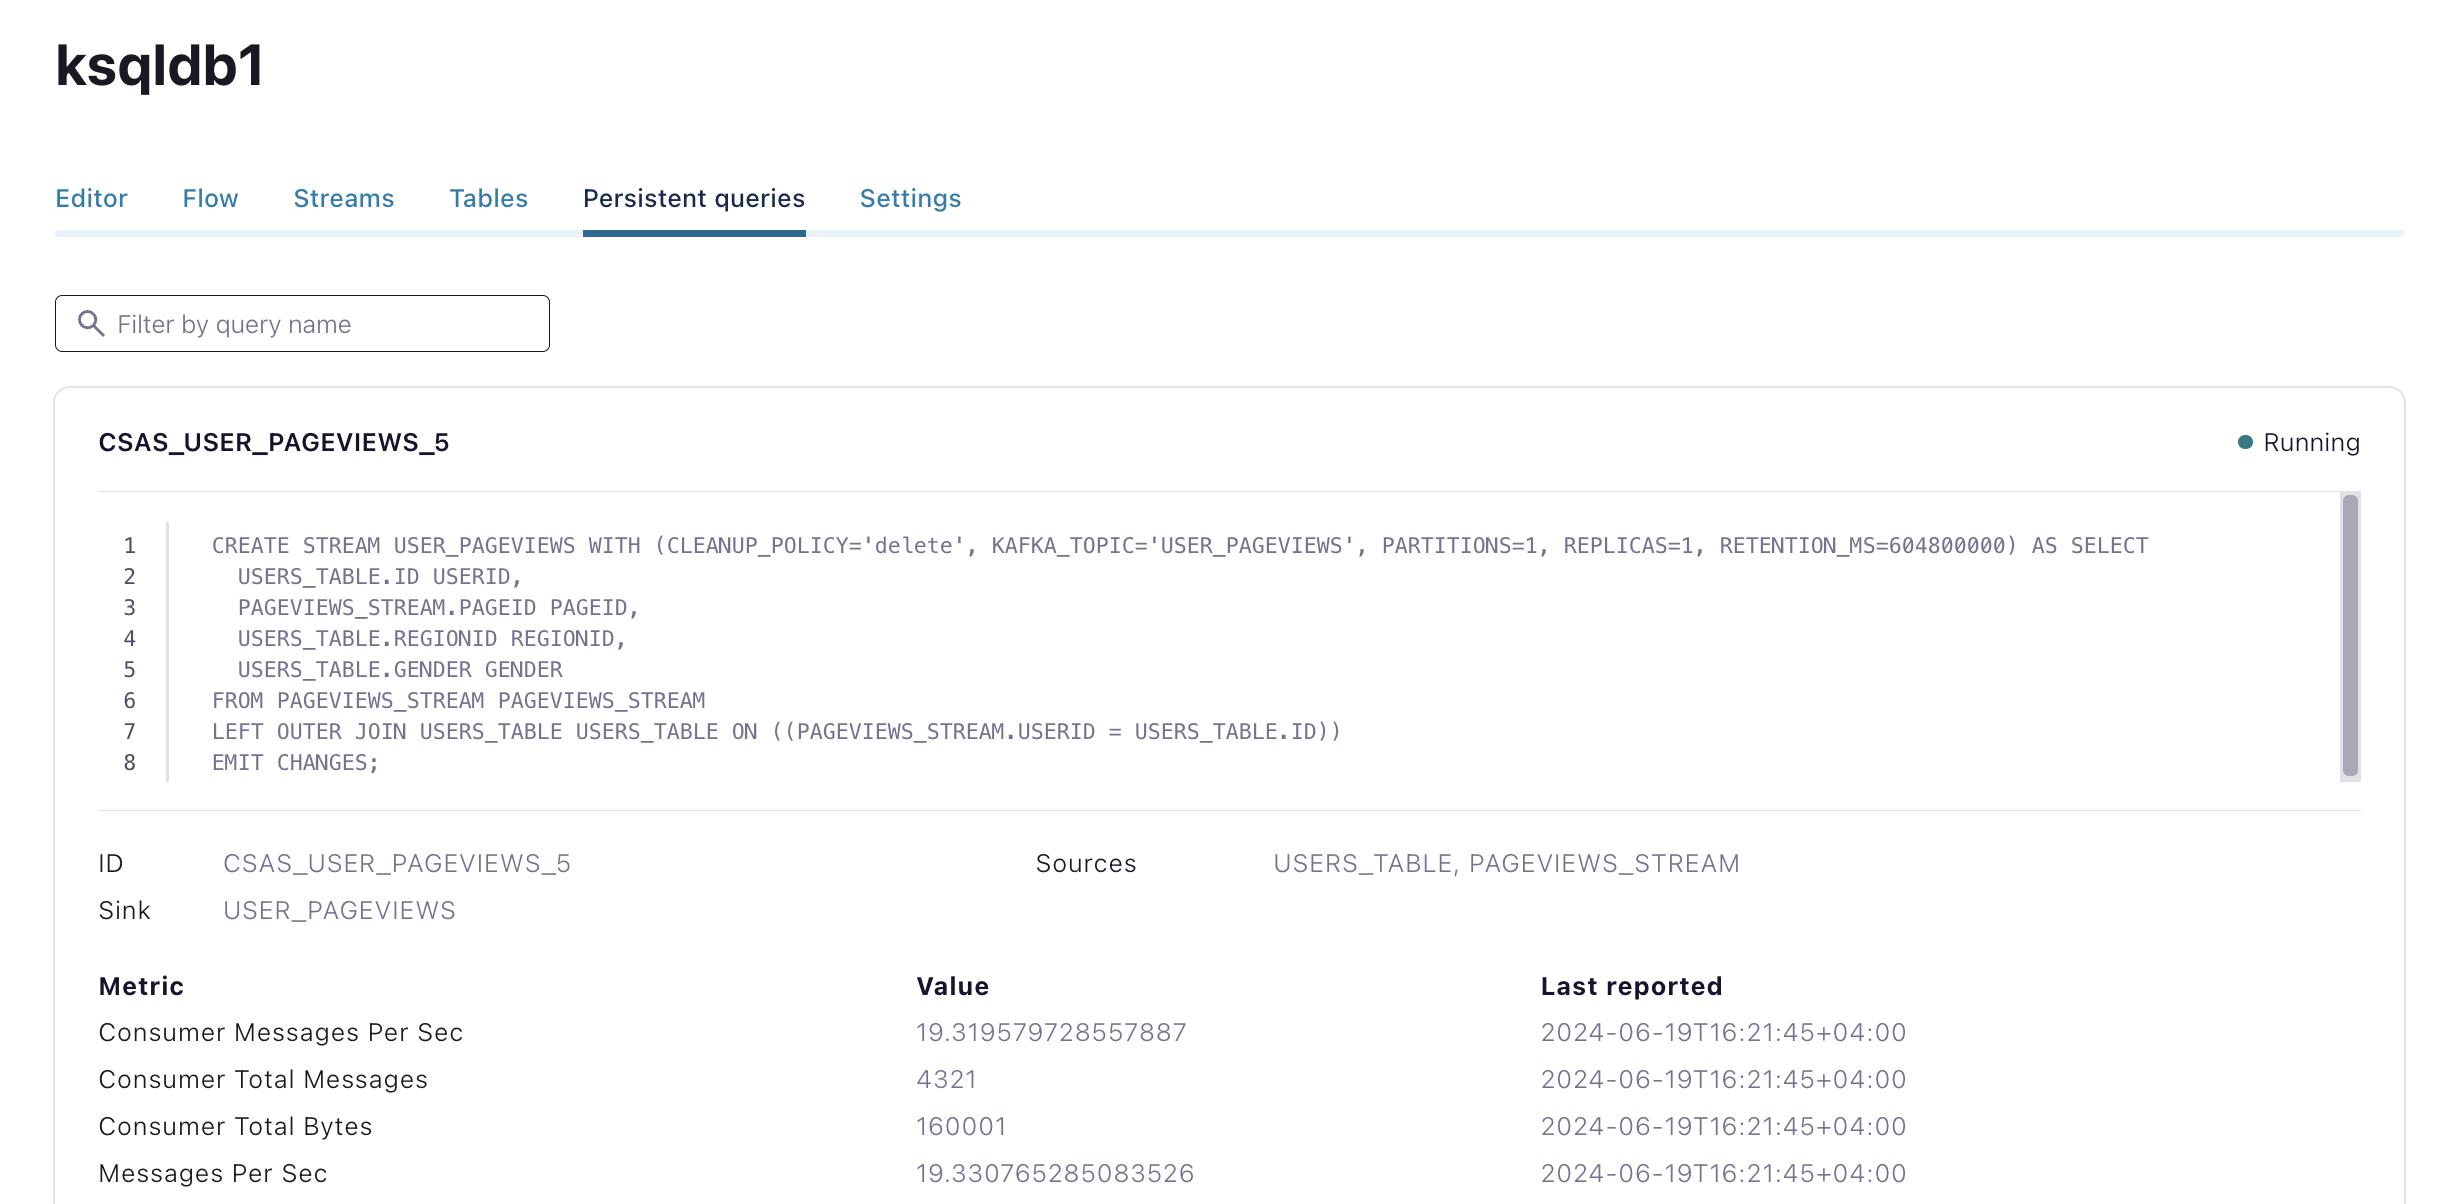Open the Streams tab

tap(343, 197)
